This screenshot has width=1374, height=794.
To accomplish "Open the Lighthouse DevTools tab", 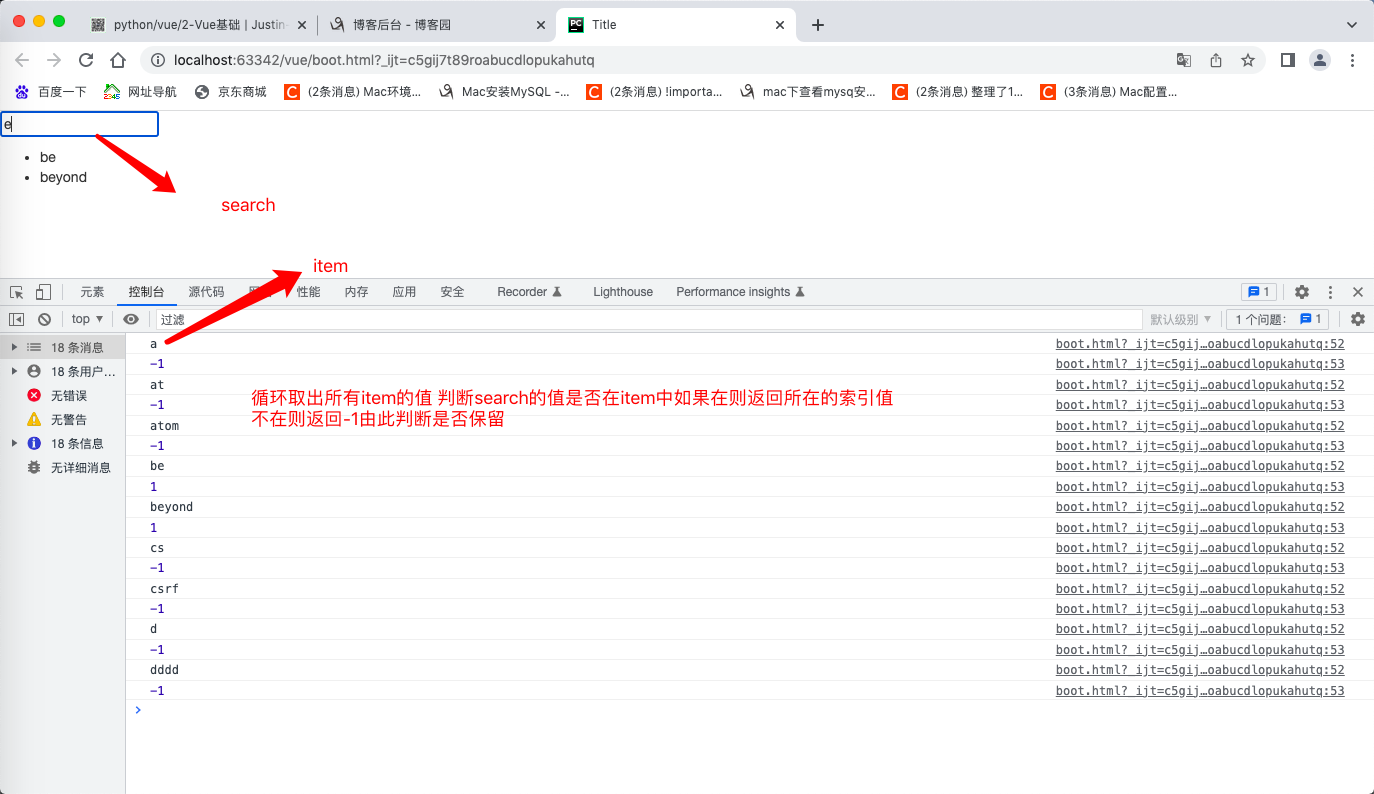I will coord(623,292).
